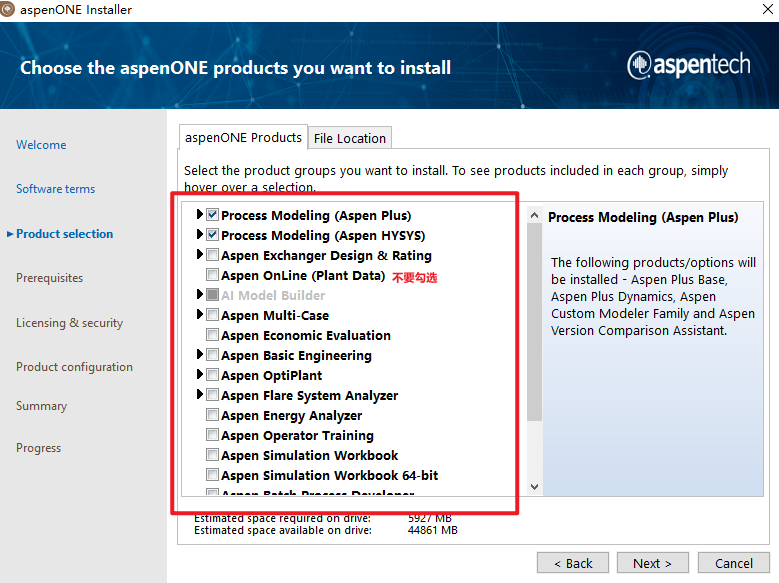Tick the Aspen Energy Analyzer checkbox

click(x=212, y=415)
